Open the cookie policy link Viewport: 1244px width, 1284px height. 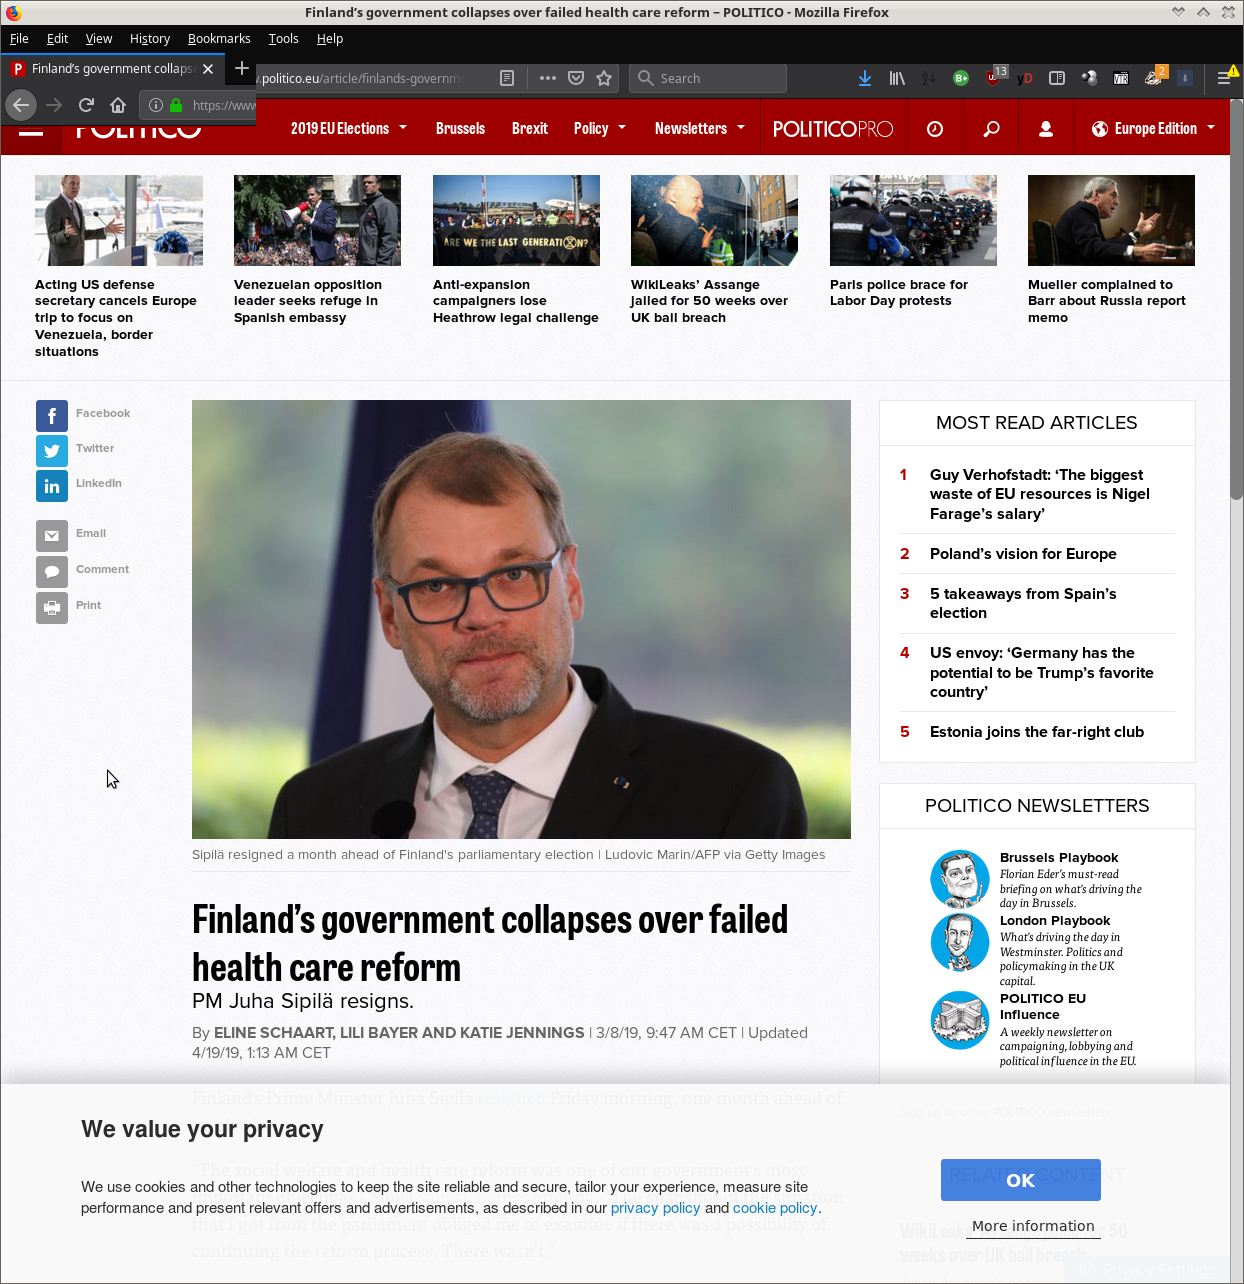(775, 1208)
